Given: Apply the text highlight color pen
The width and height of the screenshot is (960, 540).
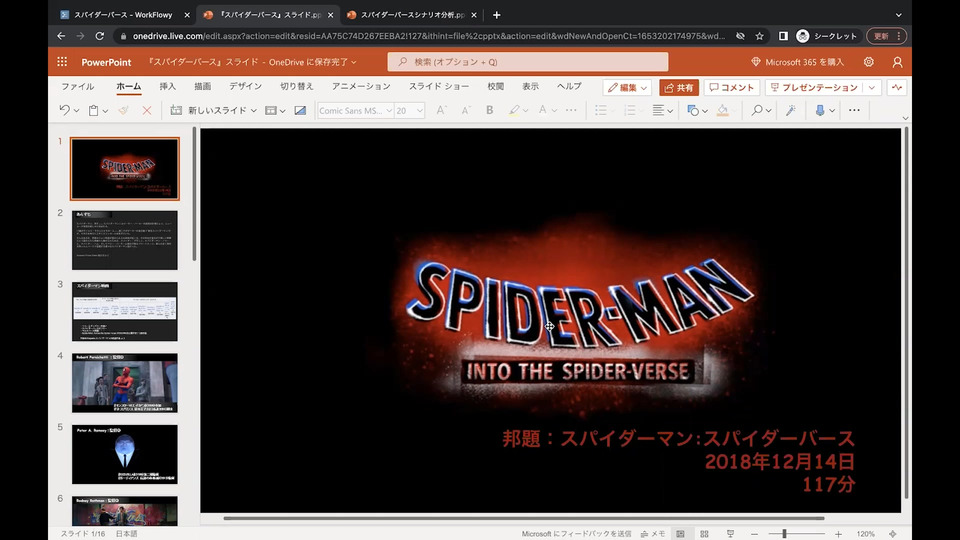Looking at the screenshot, I should point(514,110).
